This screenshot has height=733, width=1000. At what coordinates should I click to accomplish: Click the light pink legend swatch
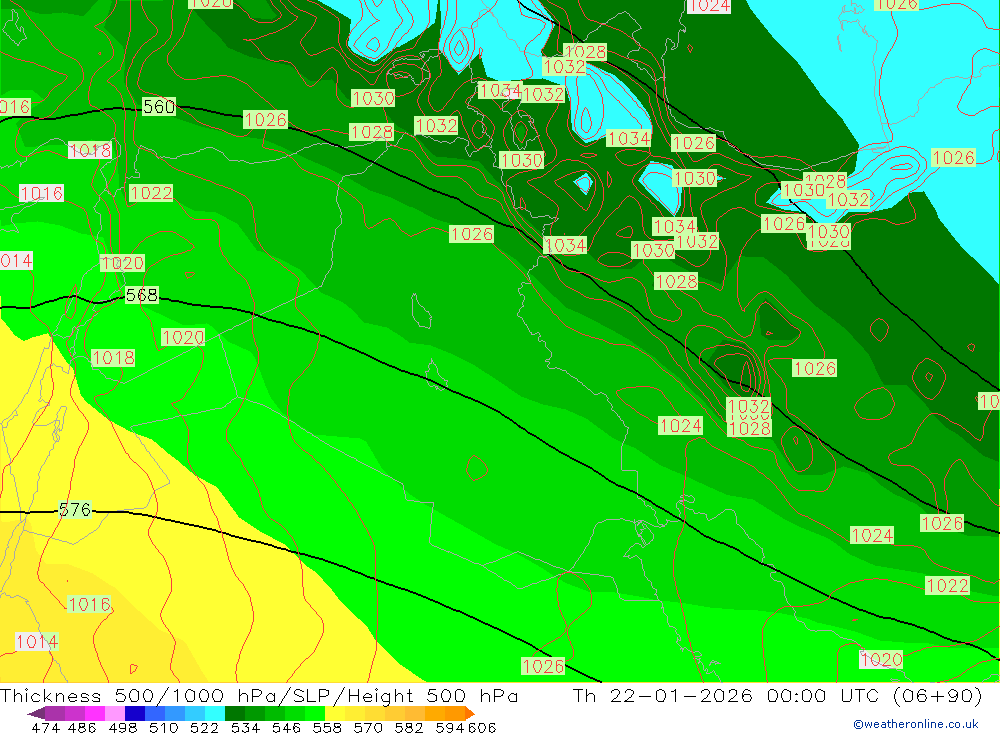click(115, 713)
